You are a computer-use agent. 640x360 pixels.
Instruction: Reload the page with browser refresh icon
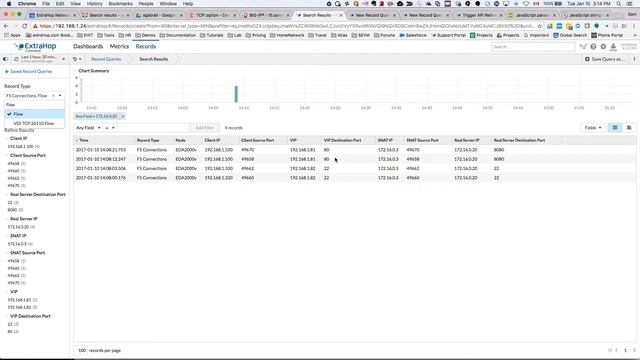pos(25,26)
